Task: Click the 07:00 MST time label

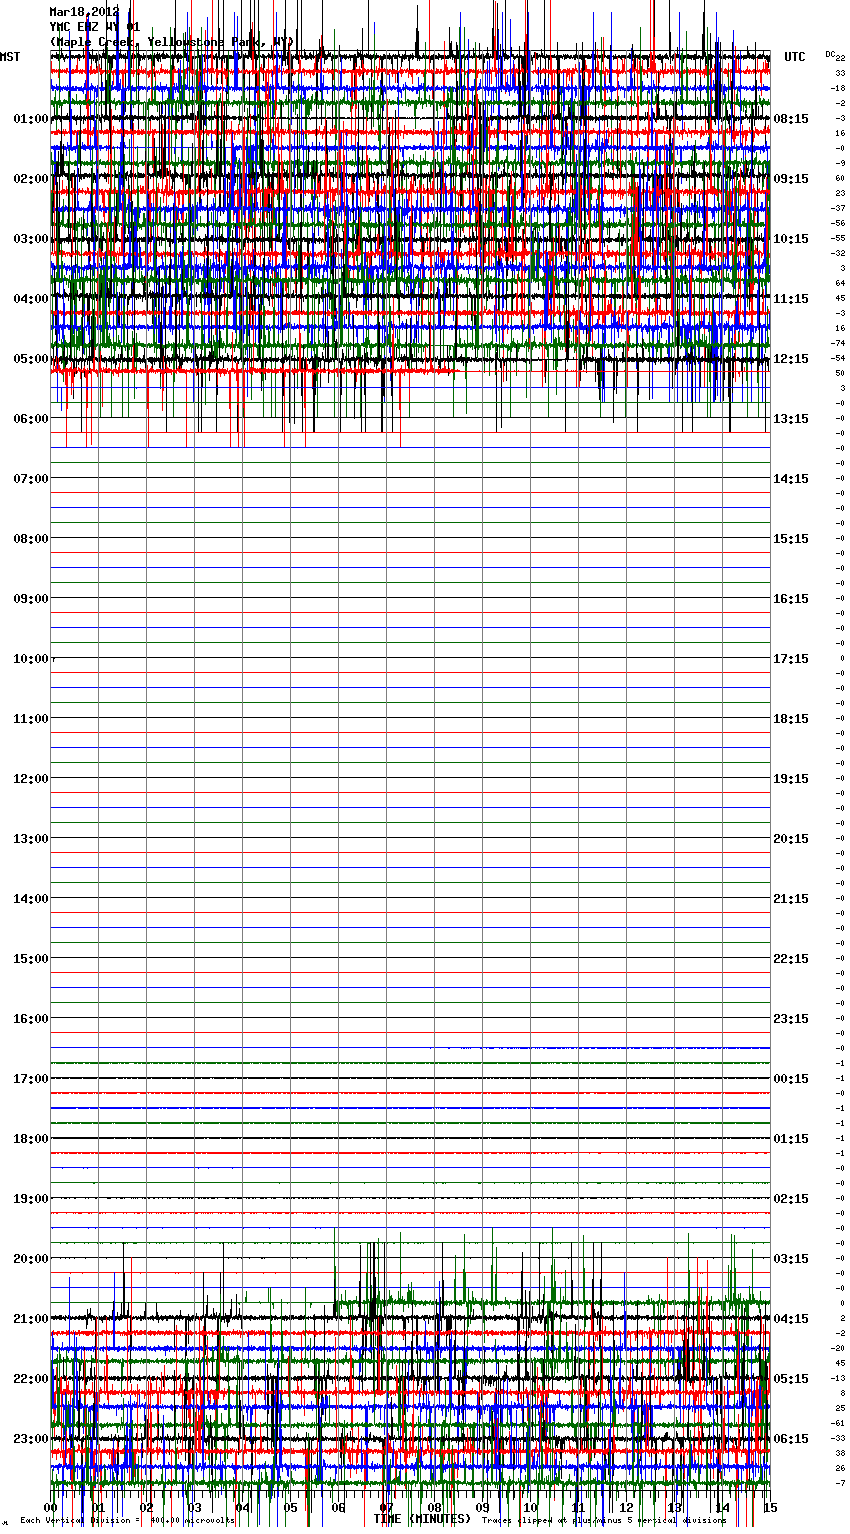Action: [31, 479]
